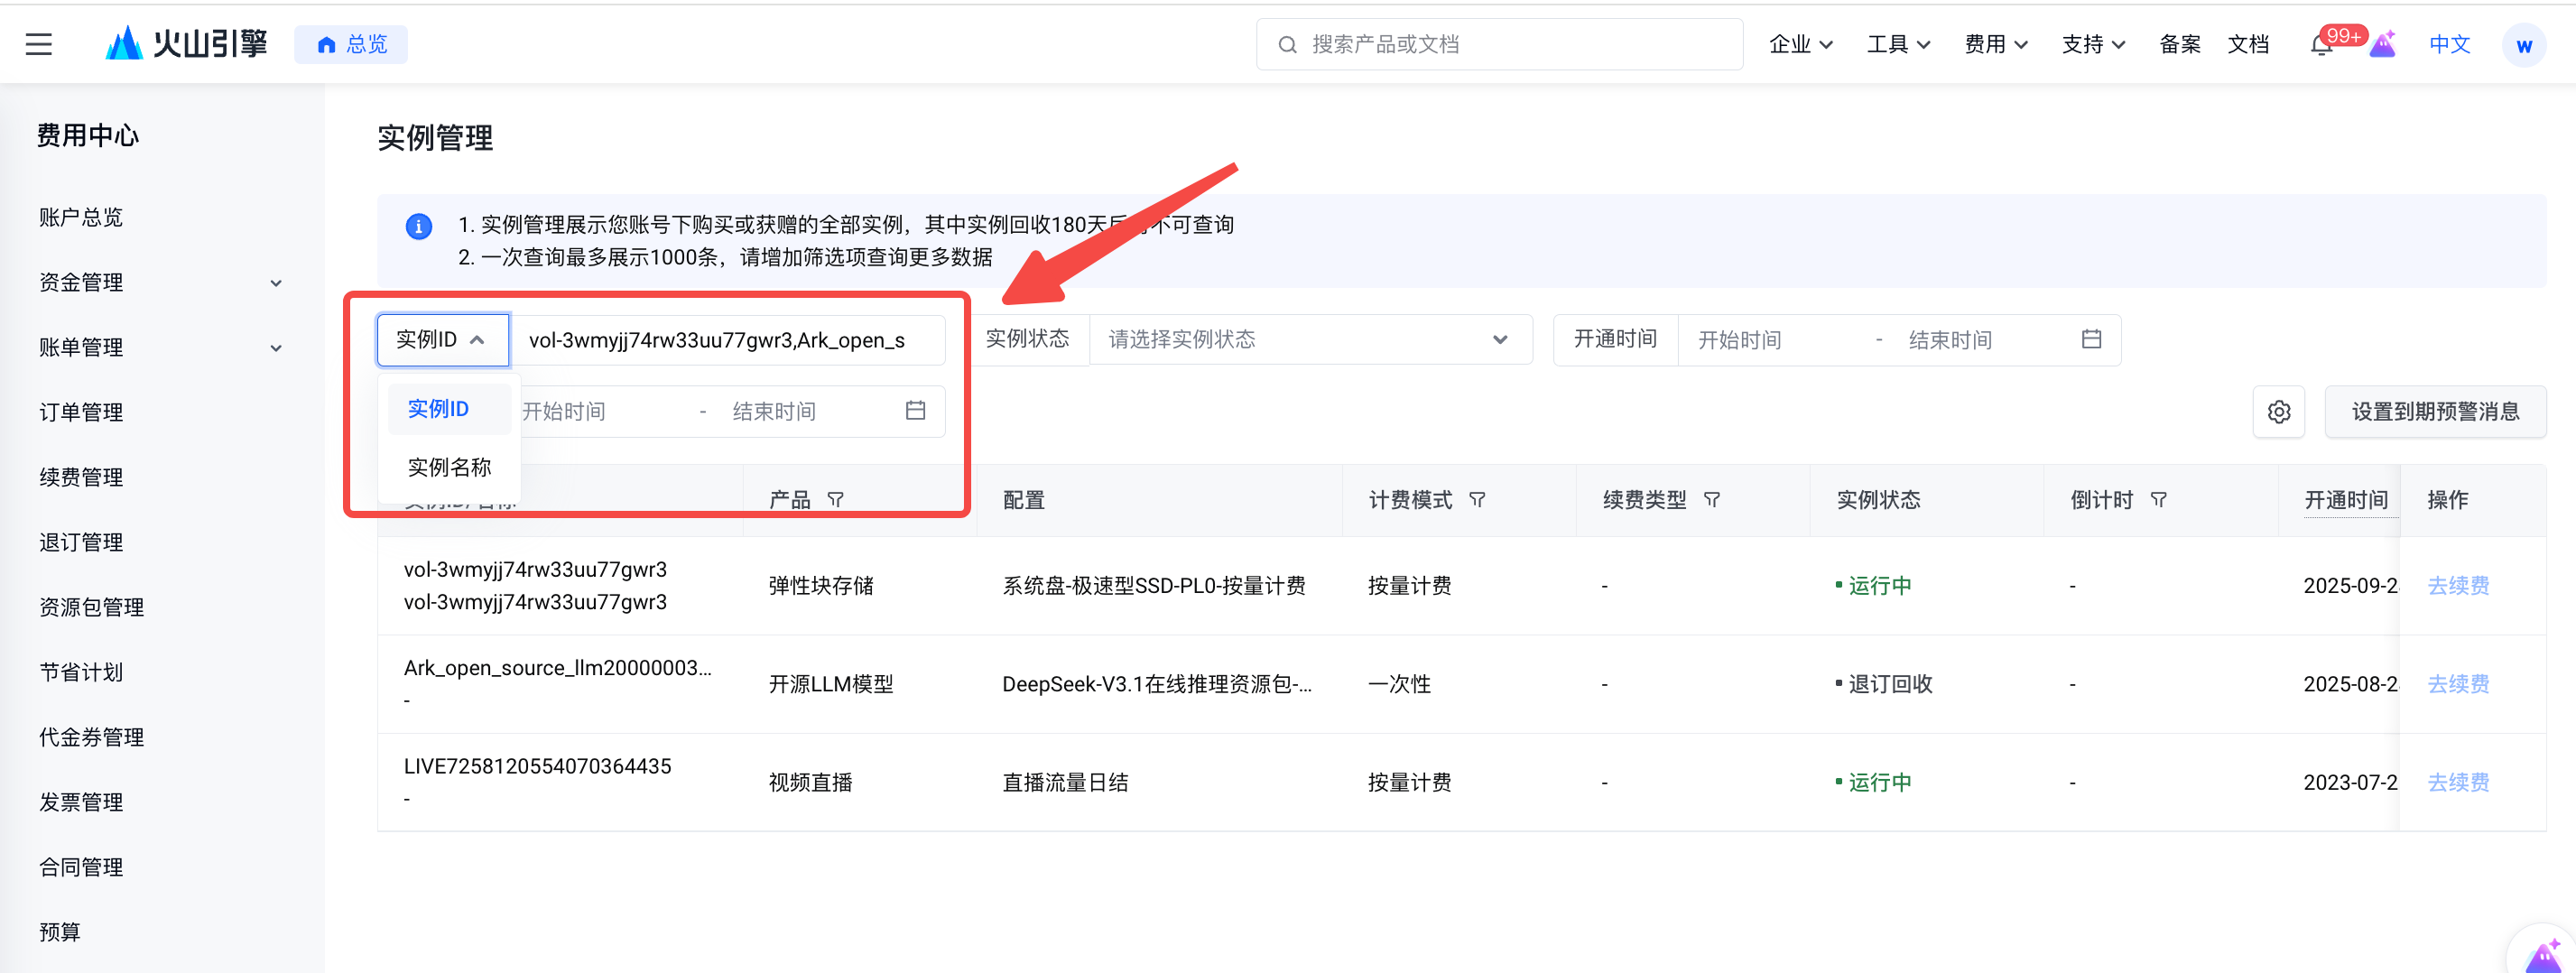Open the settings gear for table columns

[x=2278, y=411]
